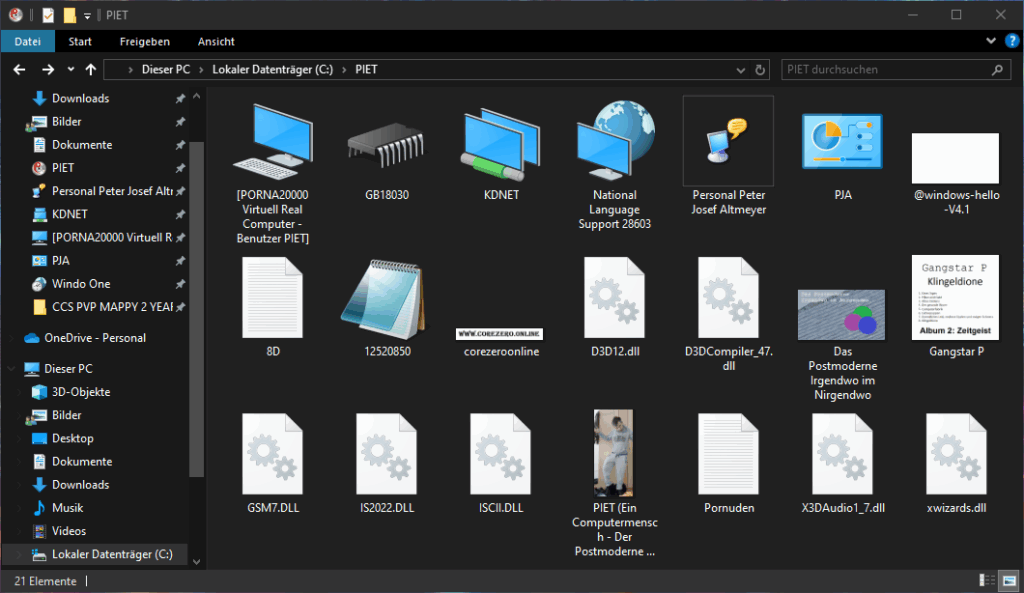Select the D3D12.dll file
The image size is (1024, 593).
(x=614, y=300)
